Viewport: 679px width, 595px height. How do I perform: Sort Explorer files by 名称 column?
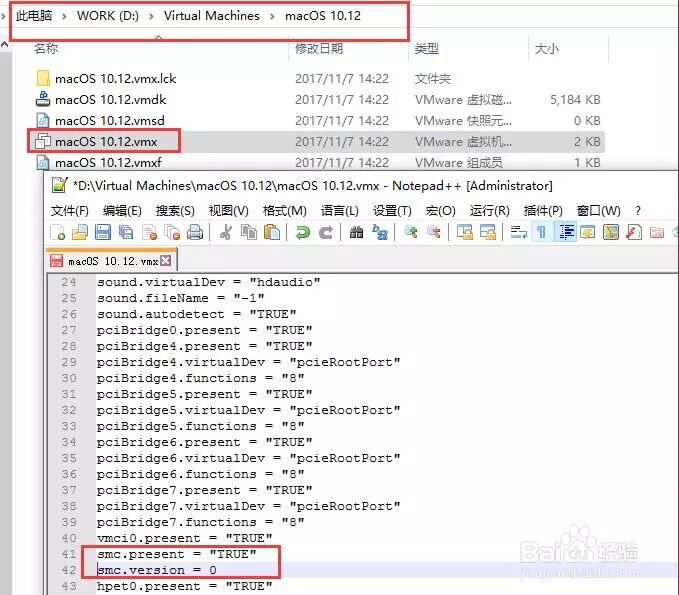click(x=46, y=49)
